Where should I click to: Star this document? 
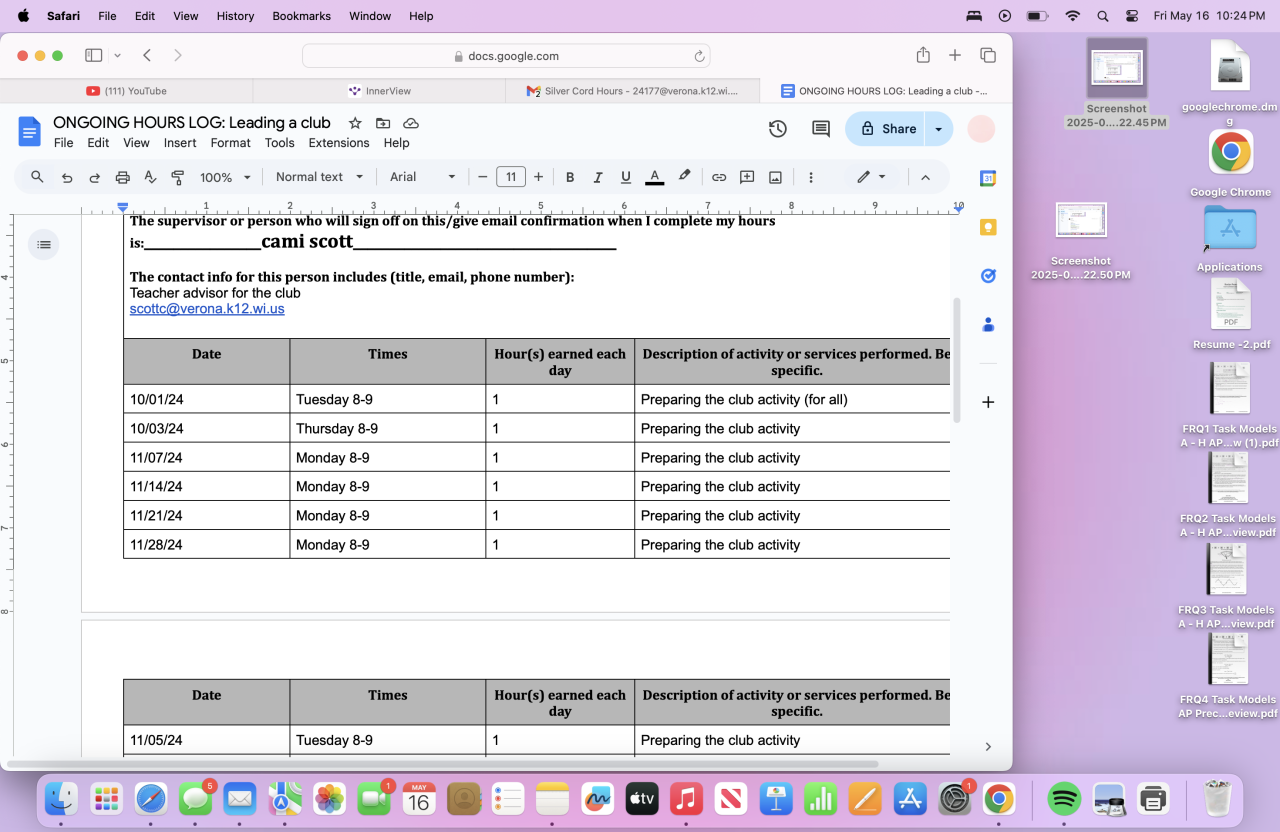point(355,123)
